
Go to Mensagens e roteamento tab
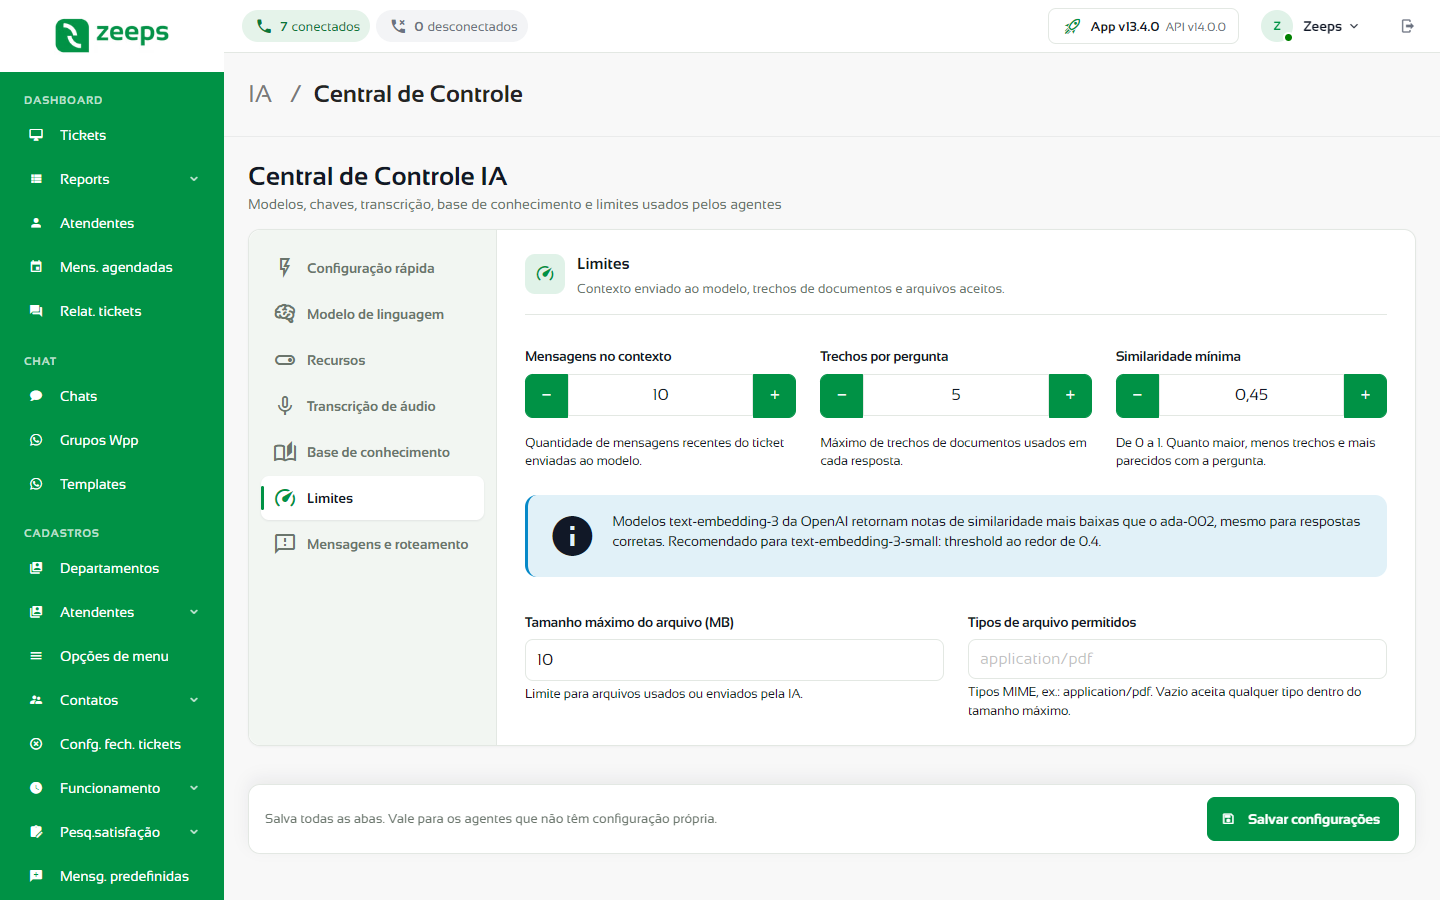coord(372,544)
